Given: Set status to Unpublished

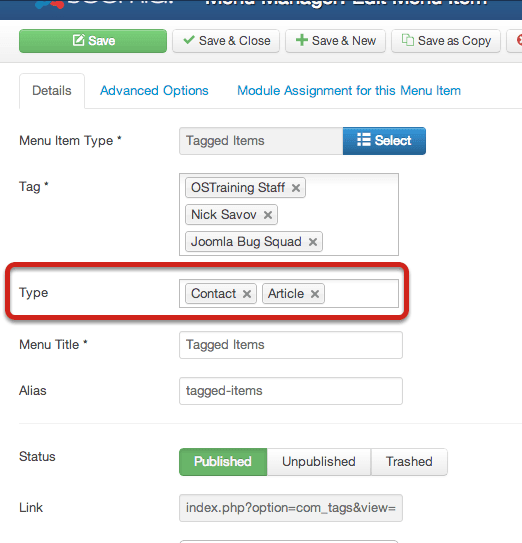Looking at the screenshot, I should [319, 462].
